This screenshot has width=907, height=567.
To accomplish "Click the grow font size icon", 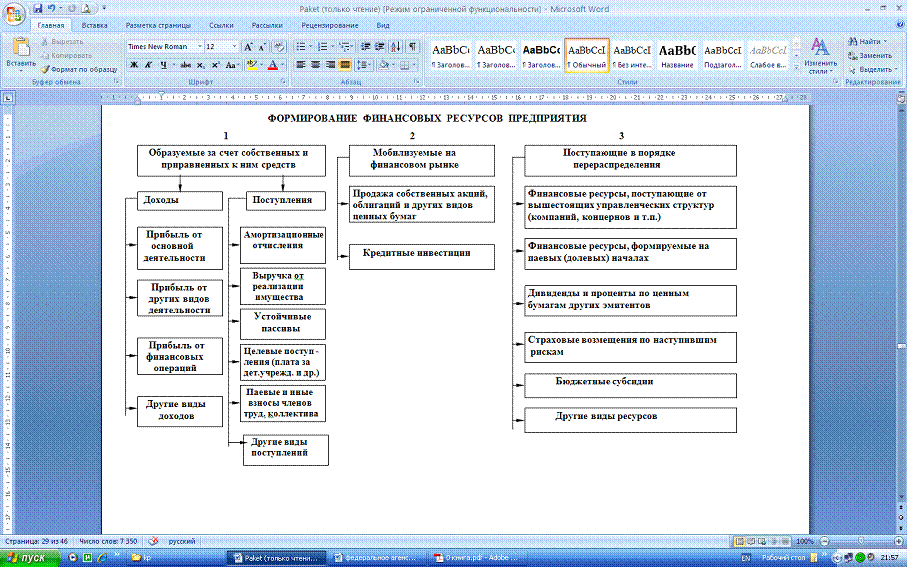I will pyautogui.click(x=248, y=46).
